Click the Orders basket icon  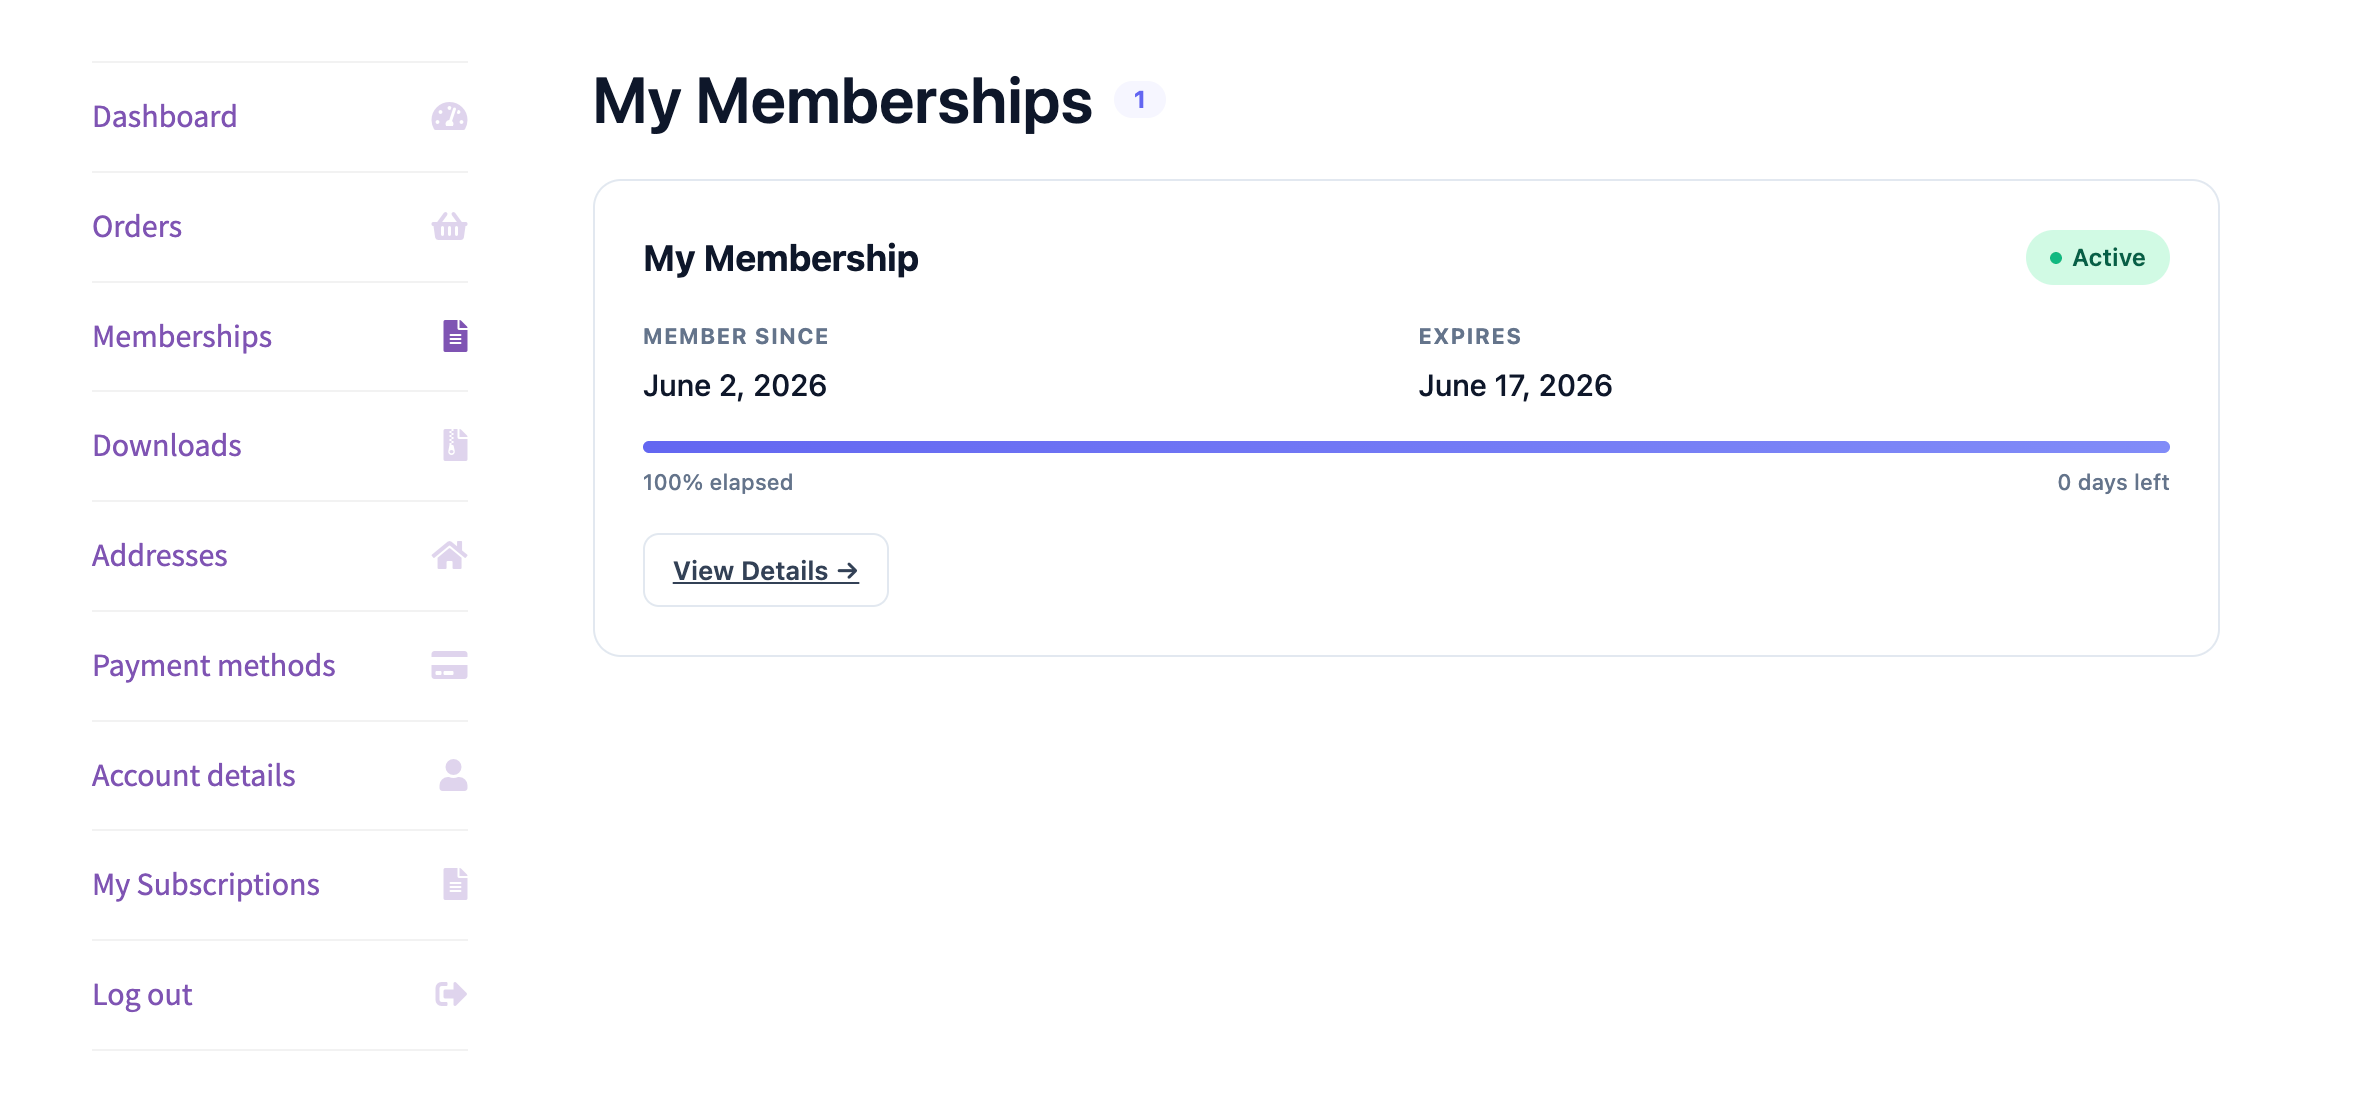[x=449, y=227]
